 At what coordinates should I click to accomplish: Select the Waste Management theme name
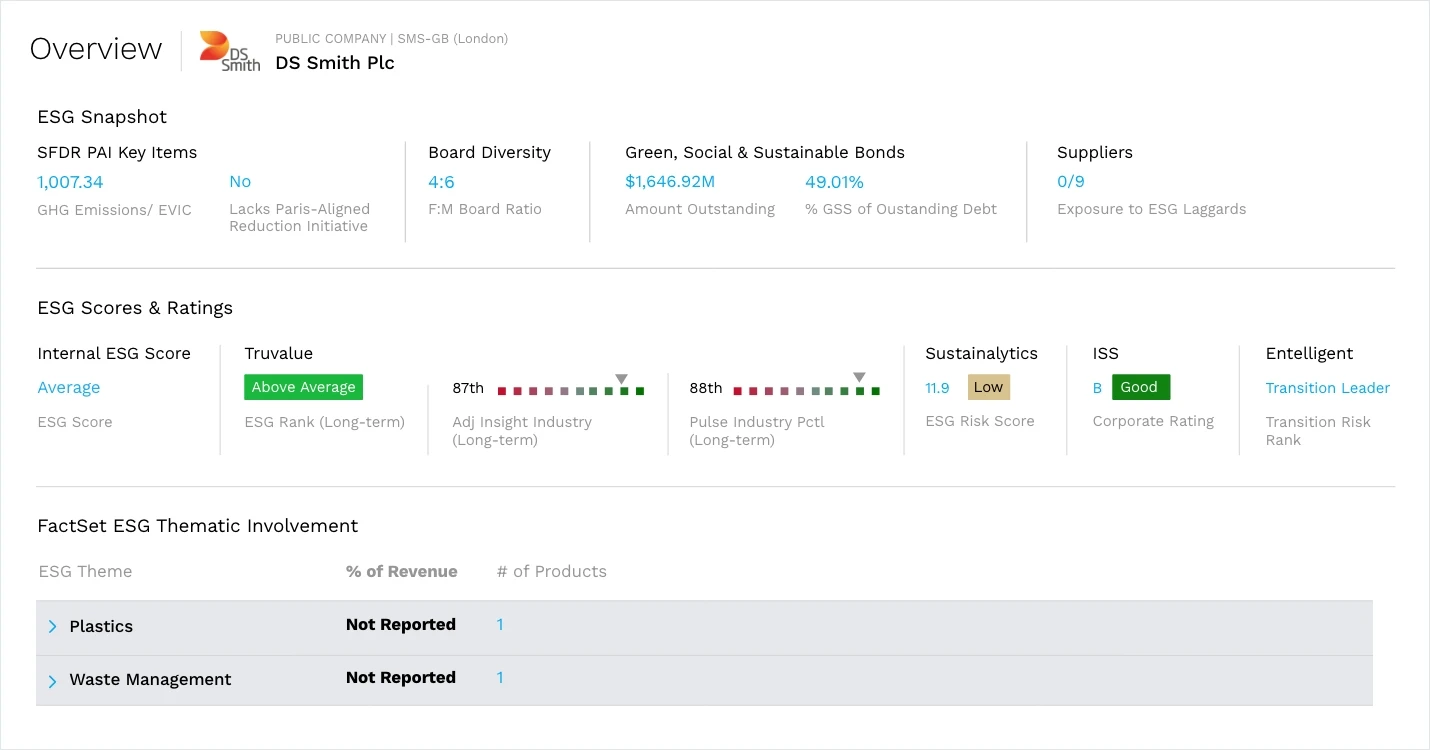(150, 680)
